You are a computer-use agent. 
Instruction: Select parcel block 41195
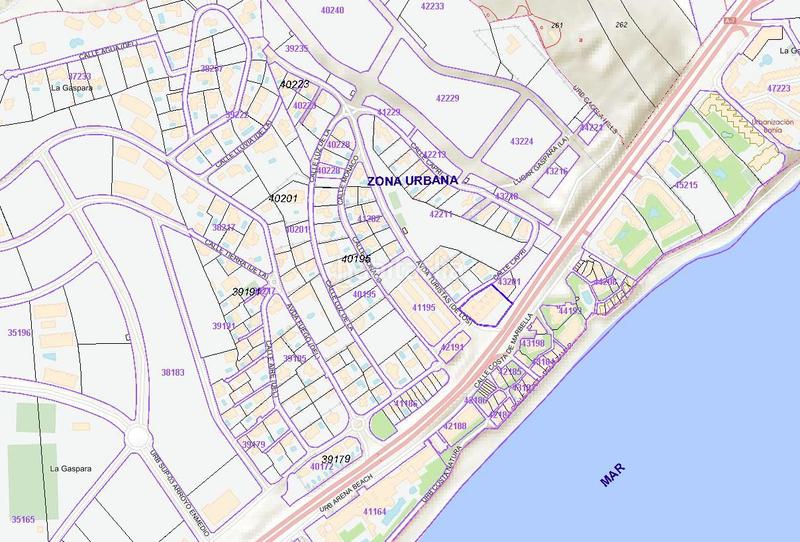(x=422, y=309)
